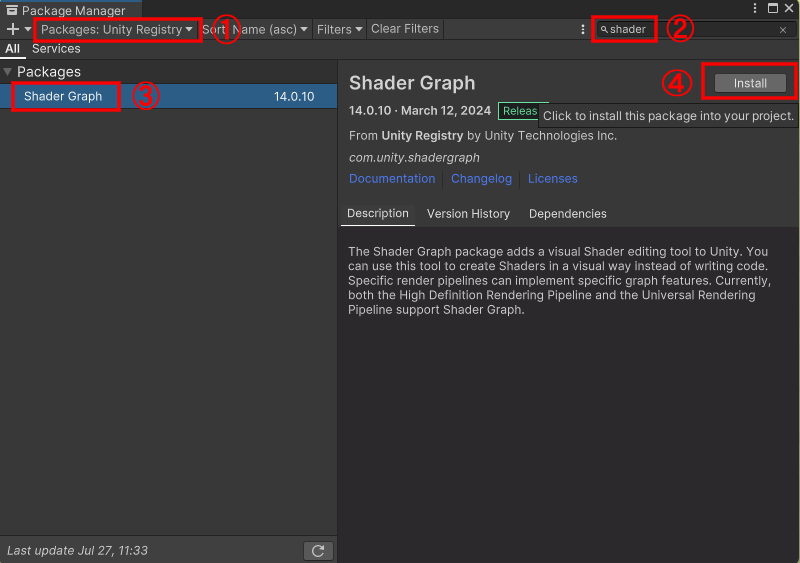Open the Changelog link

pos(481,179)
